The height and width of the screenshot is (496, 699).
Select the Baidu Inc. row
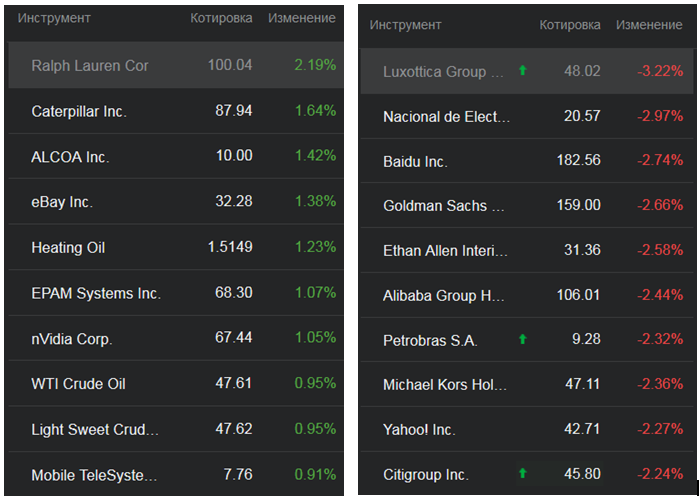click(x=415, y=161)
